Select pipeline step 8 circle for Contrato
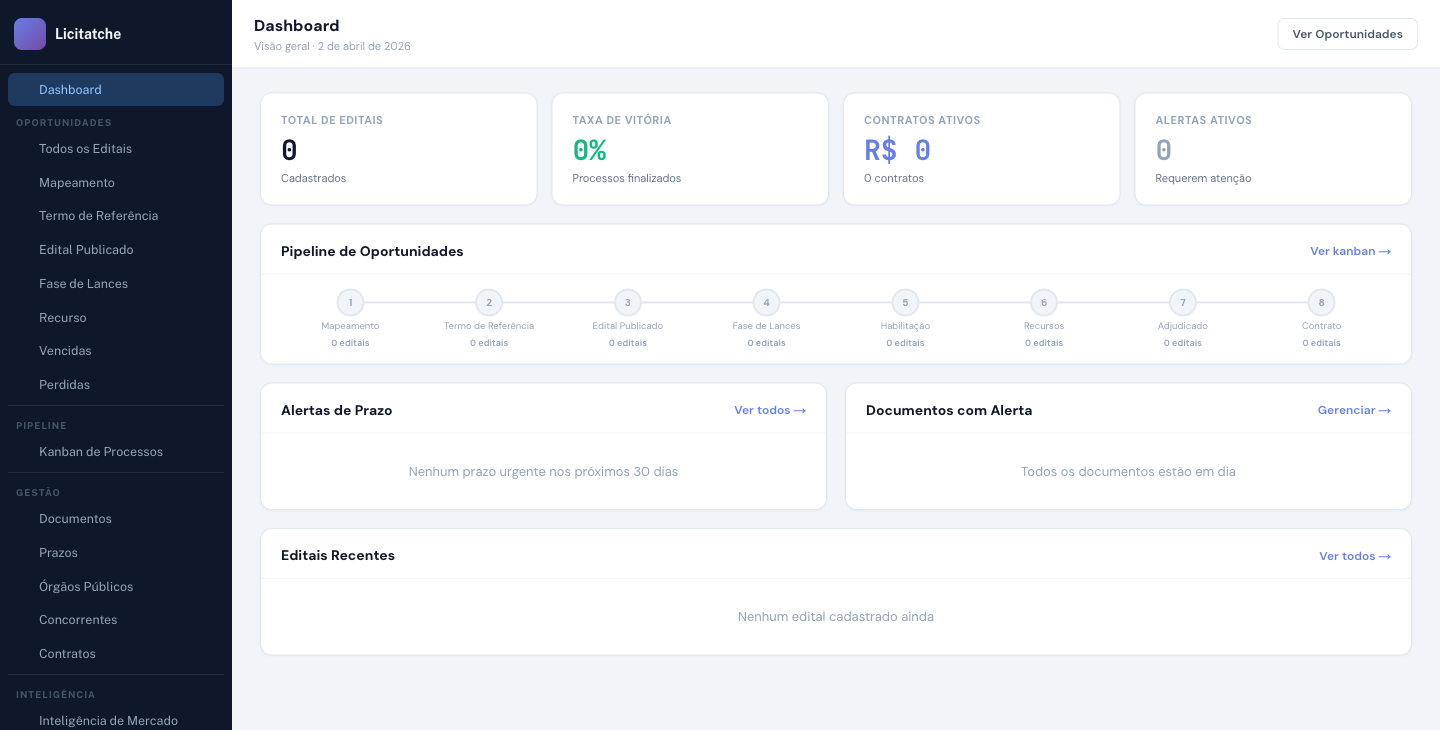This screenshot has width=1440, height=730. [x=1321, y=302]
